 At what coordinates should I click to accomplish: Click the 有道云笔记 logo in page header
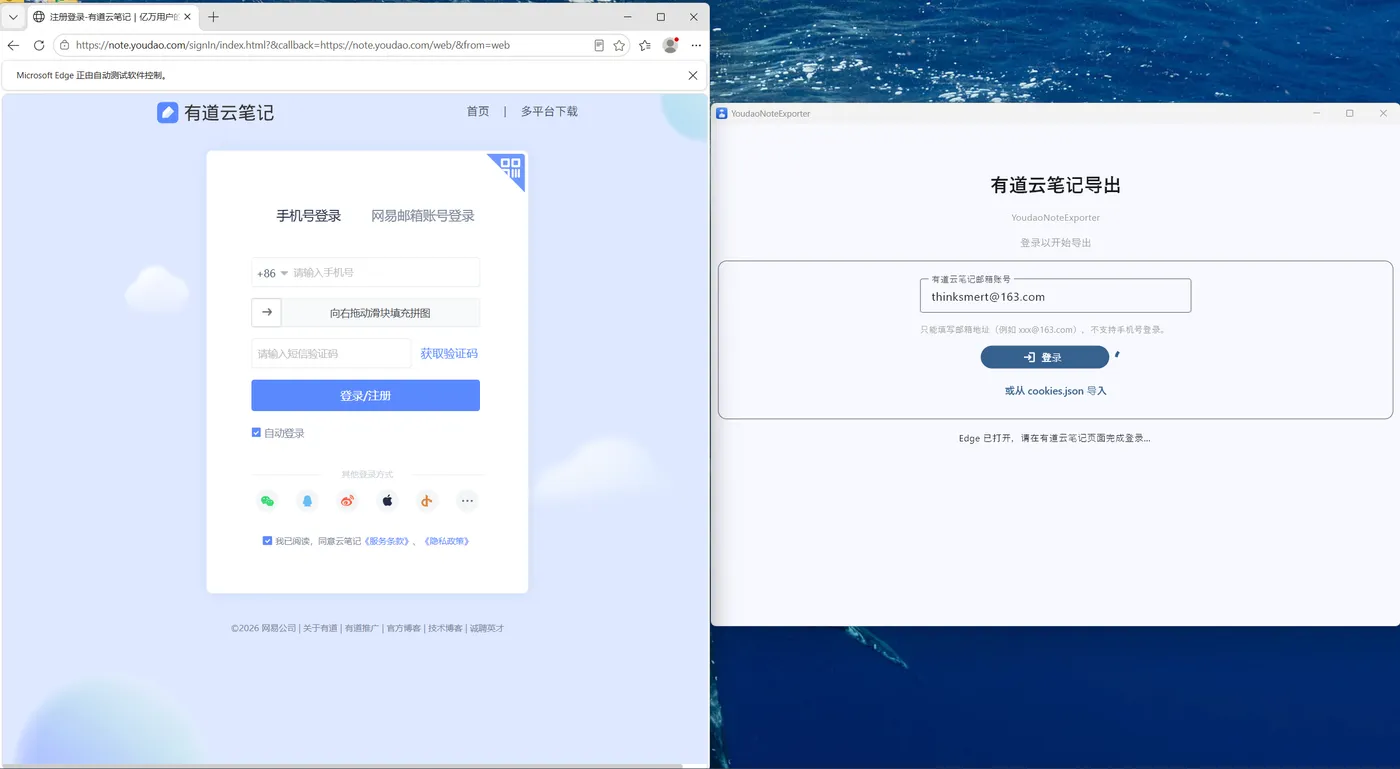[215, 112]
